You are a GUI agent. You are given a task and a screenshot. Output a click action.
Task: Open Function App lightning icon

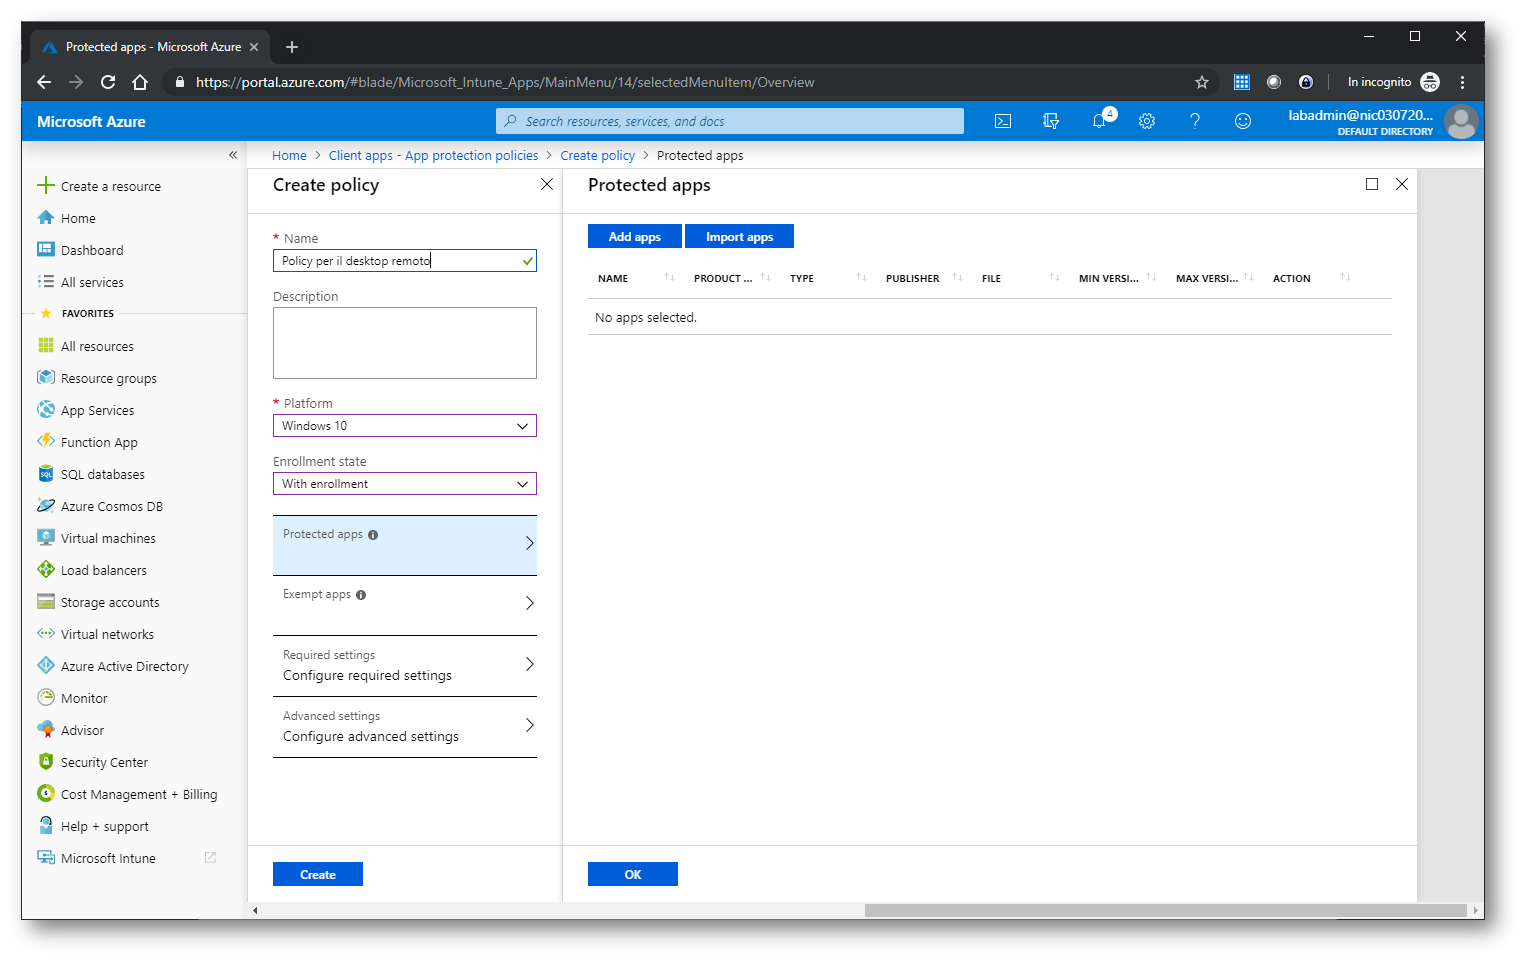pos(45,441)
